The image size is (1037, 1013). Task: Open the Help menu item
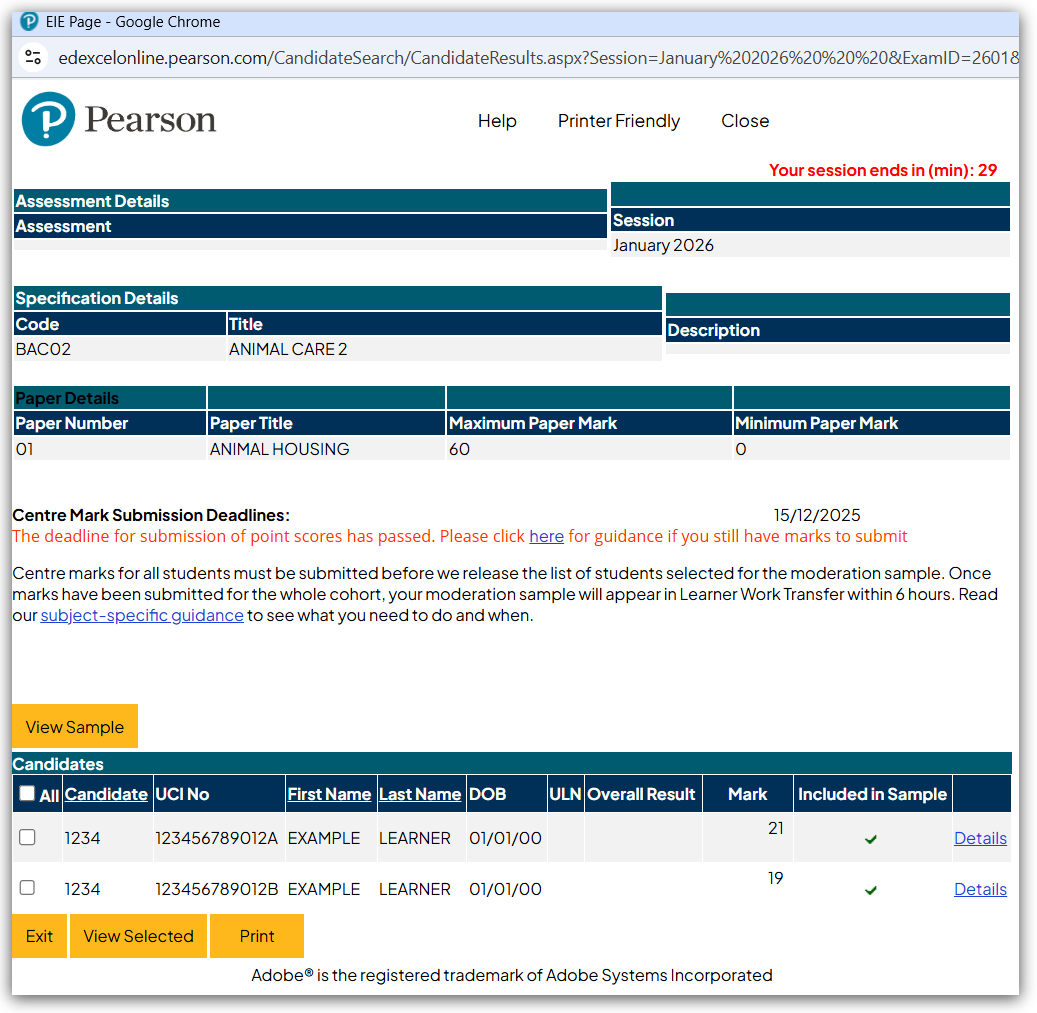pos(497,121)
